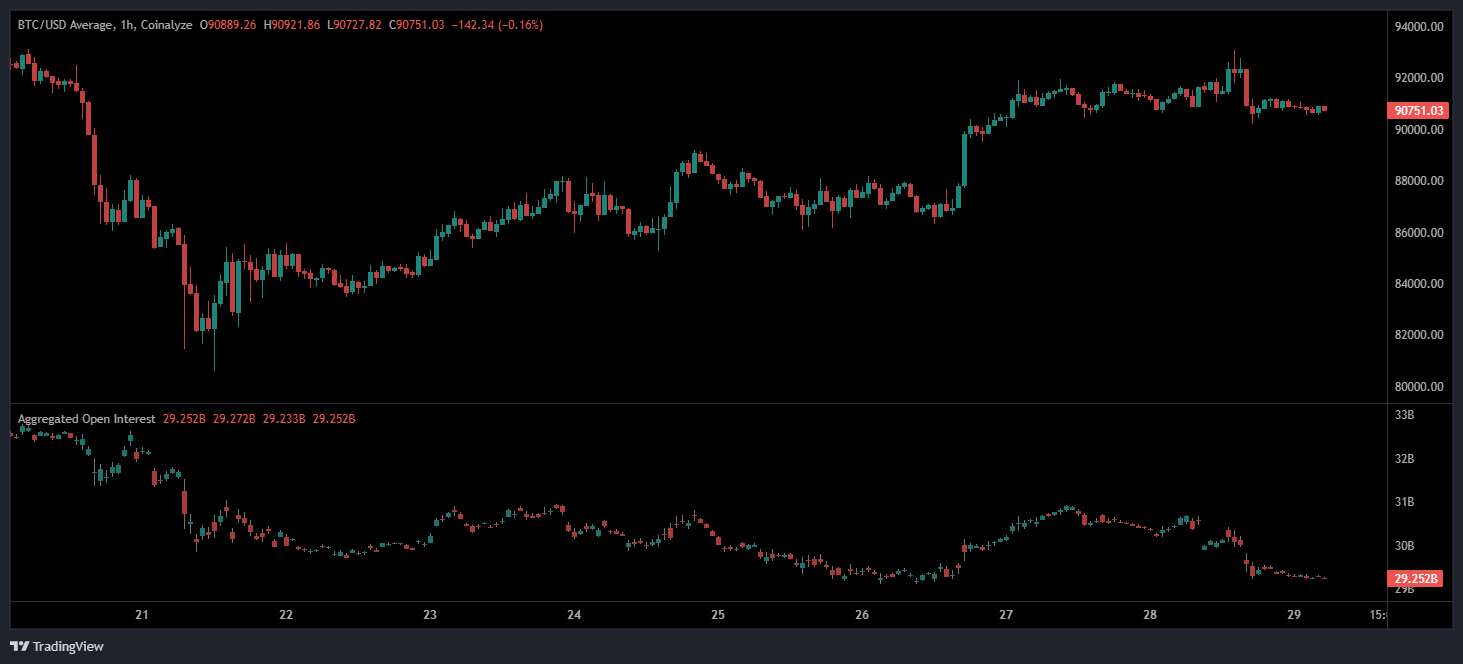Open the TradingView text link
Image resolution: width=1463 pixels, height=664 pixels.
68,647
